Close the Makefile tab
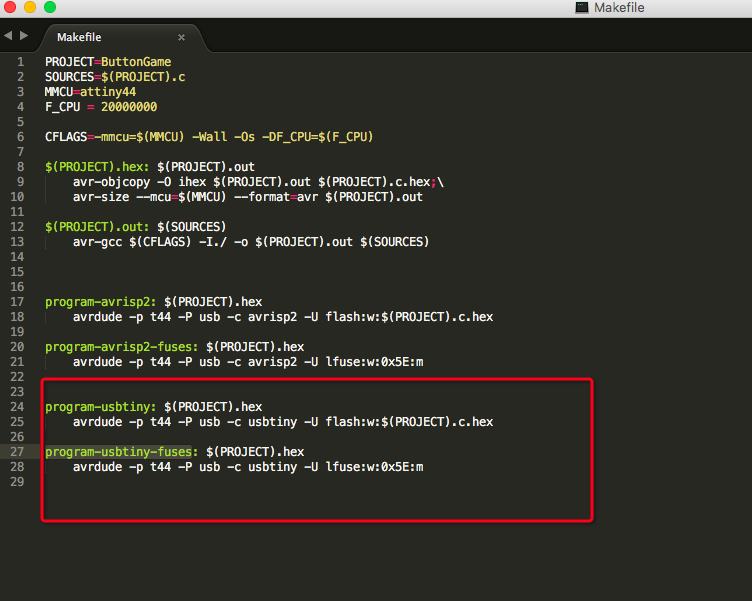 (x=181, y=37)
